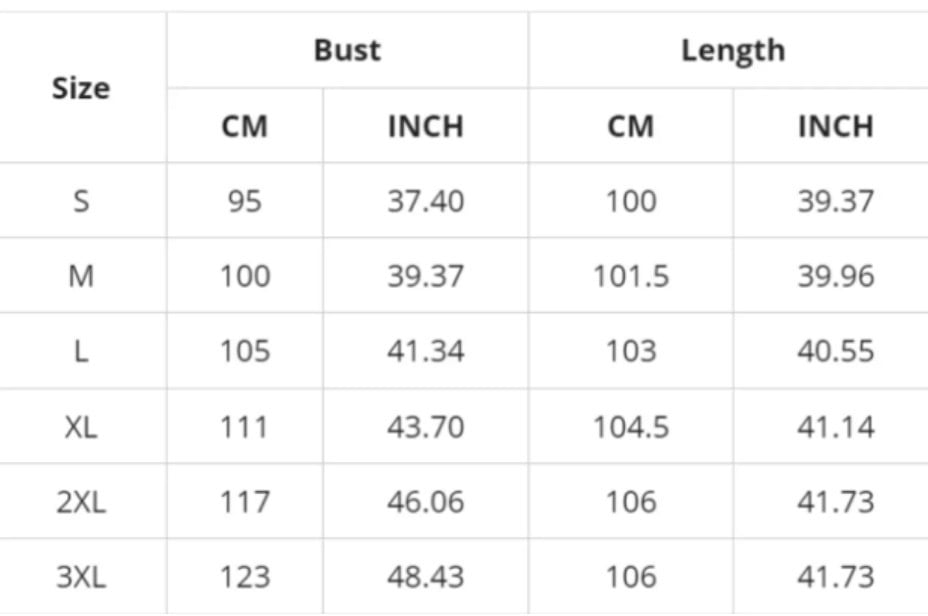
Task: Select the L size row label
Action: (81, 351)
